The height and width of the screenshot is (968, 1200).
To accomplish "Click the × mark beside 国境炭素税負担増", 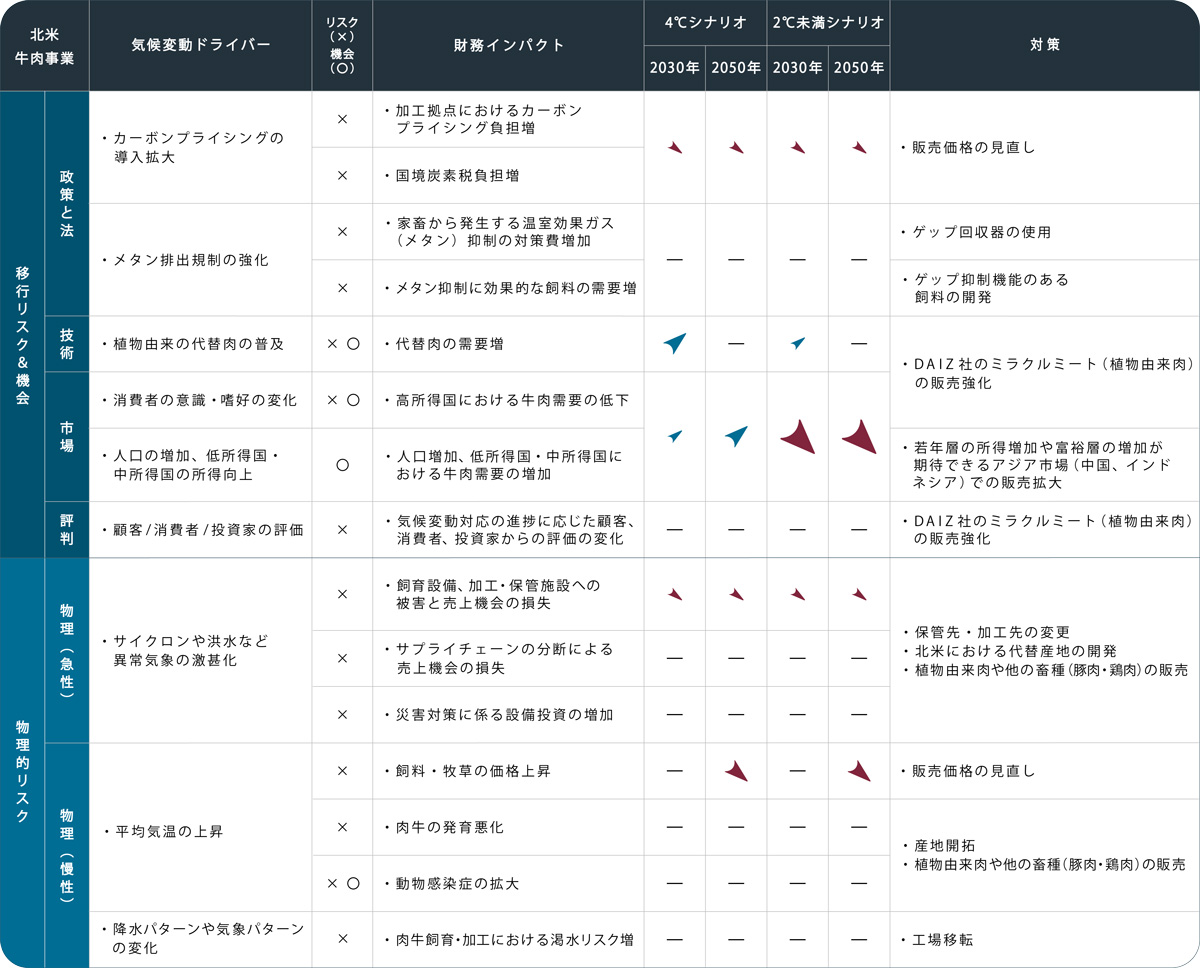I will pos(342,175).
